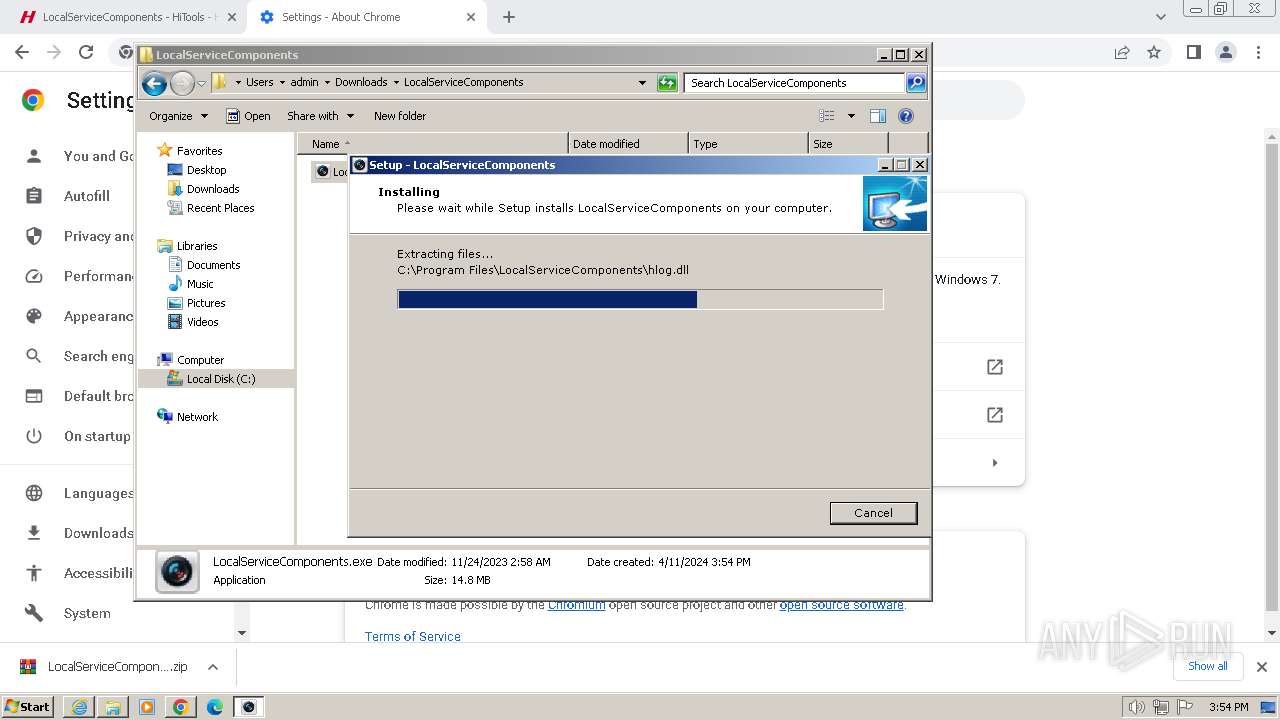The height and width of the screenshot is (720, 1280).
Task: Open Explorer recent locations dropdown arrow
Action: [201, 83]
